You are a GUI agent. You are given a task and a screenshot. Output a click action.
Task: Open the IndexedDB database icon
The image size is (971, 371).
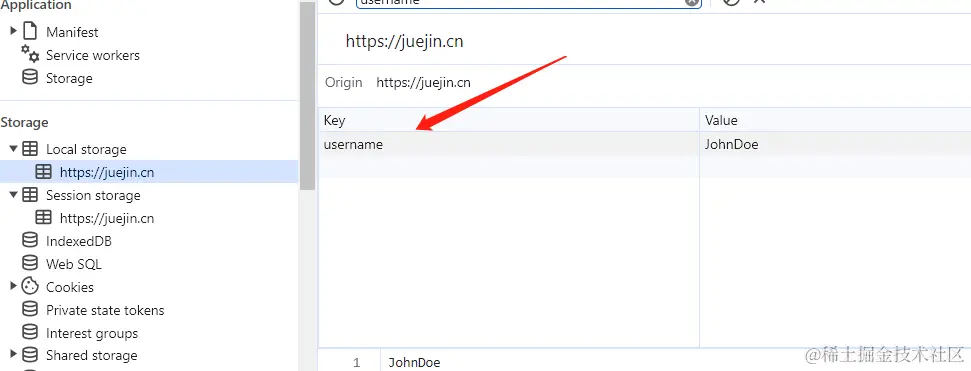(x=30, y=240)
